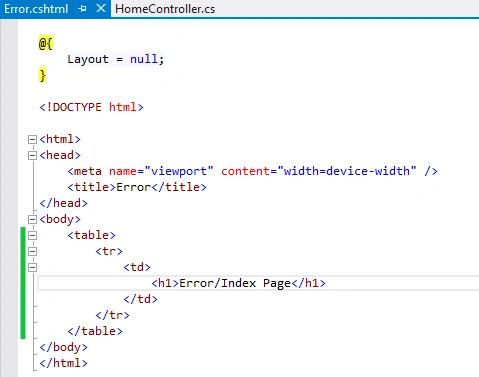The height and width of the screenshot is (377, 479).
Task: Click the closing </html> tag
Action: tap(63, 363)
